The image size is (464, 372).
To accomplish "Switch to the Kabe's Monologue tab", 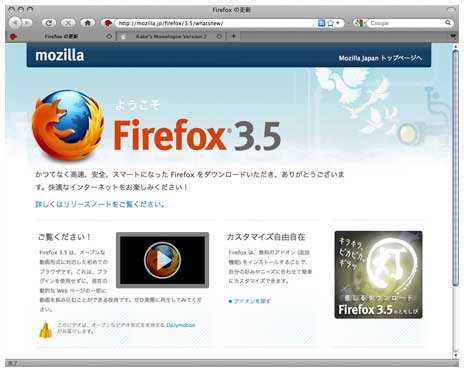I will click(171, 36).
